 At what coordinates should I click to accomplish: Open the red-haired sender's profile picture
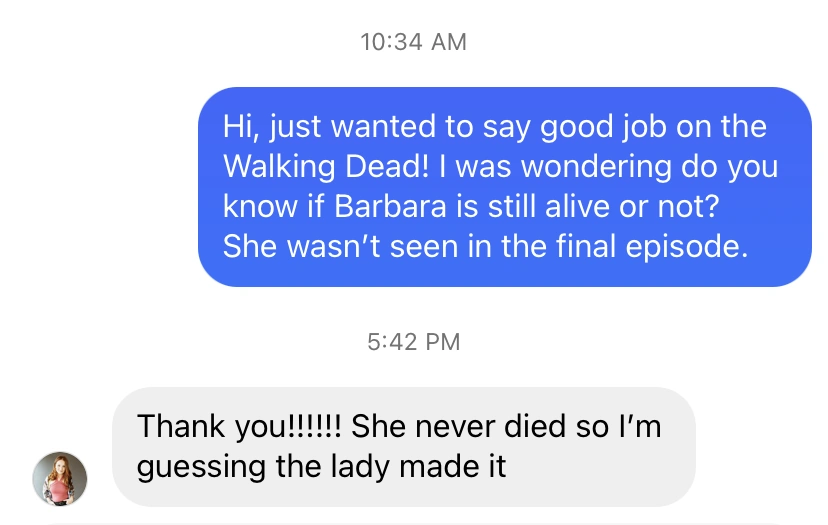(60, 479)
